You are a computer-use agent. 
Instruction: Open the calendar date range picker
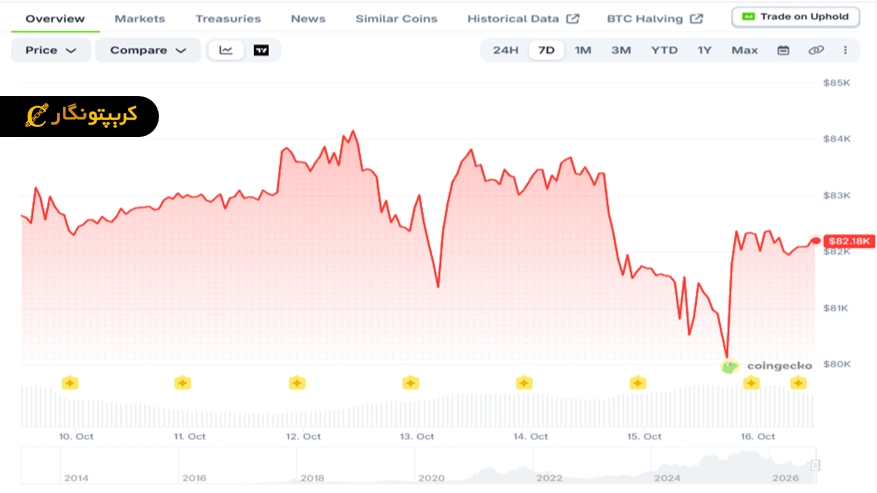[783, 50]
